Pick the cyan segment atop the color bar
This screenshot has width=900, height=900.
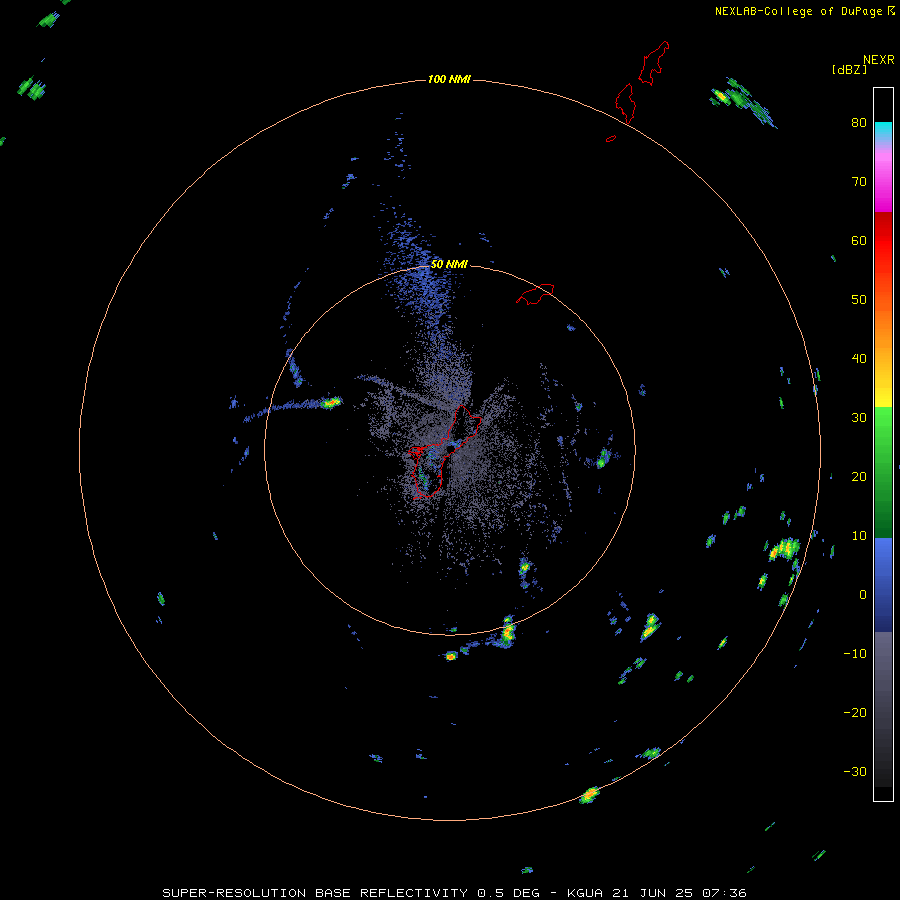tap(883, 131)
